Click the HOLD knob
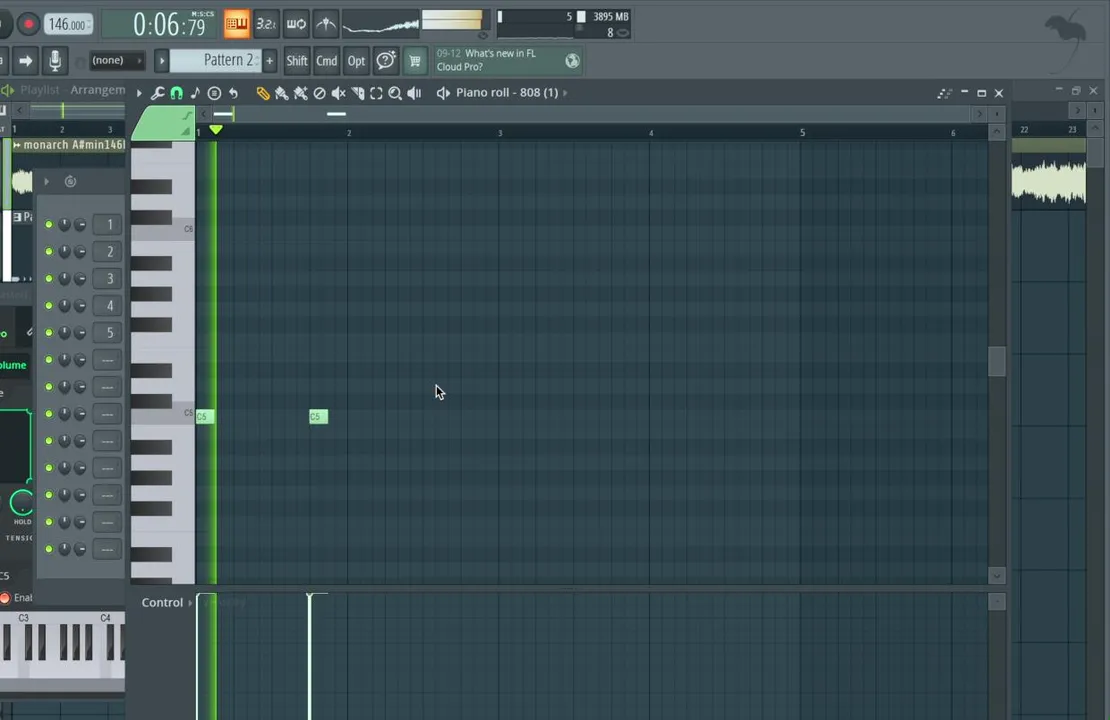Viewport: 1110px width, 720px height. [23, 502]
